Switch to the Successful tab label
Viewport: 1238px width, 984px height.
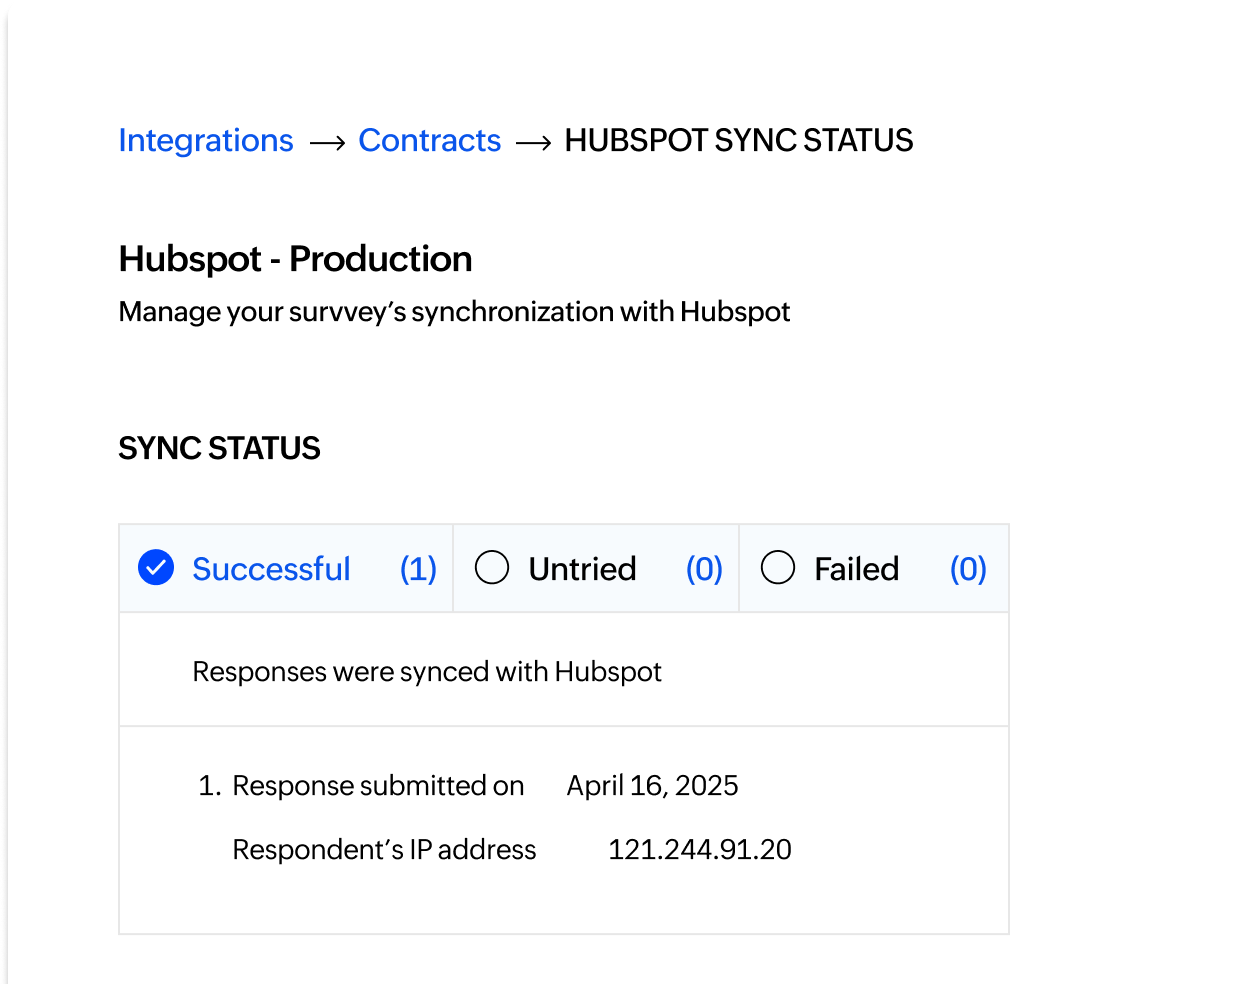coord(271,569)
